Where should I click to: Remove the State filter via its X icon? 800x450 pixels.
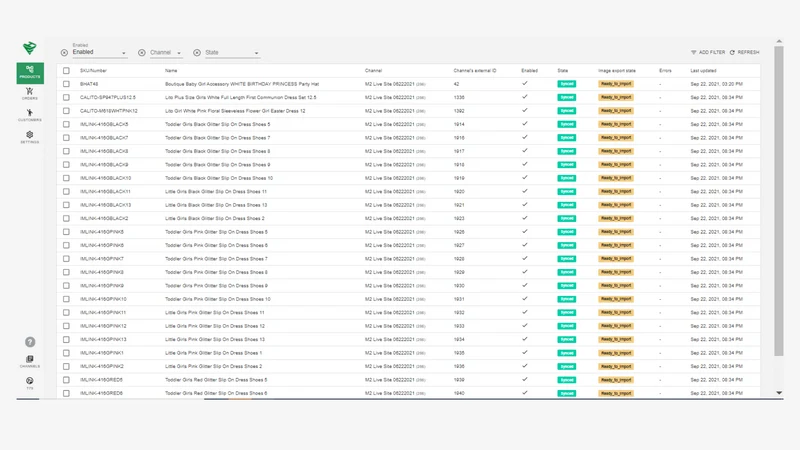tap(197, 53)
